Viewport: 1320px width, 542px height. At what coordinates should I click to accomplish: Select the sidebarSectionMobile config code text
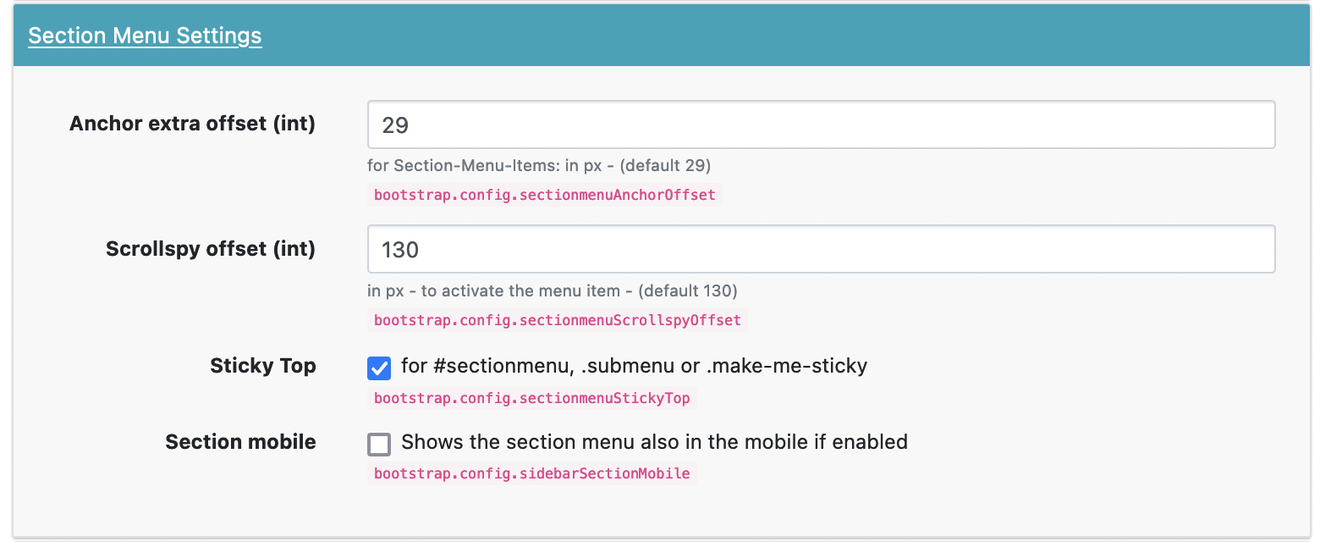click(x=532, y=473)
